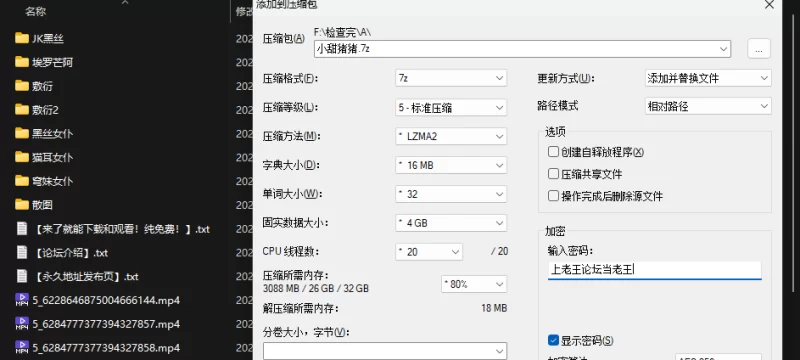Image resolution: width=800 pixels, height=360 pixels.
Task: Open 更新方式 添加并替换文件 dropdown
Action: (x=708, y=78)
